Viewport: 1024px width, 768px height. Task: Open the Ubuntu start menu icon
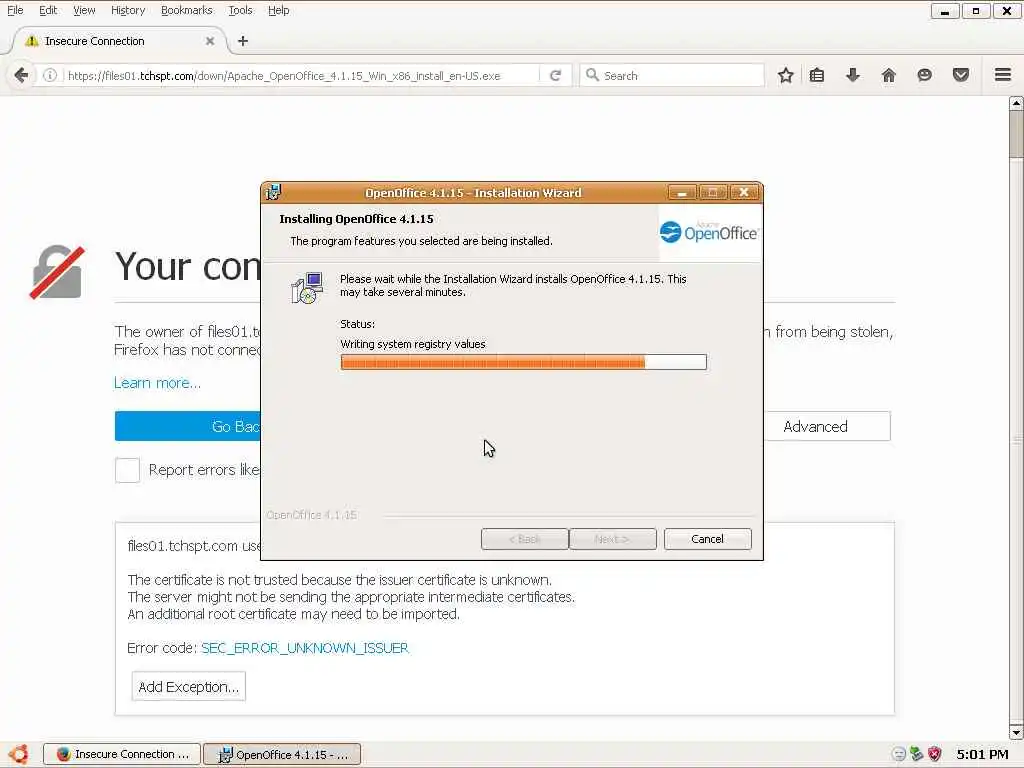click(x=18, y=754)
